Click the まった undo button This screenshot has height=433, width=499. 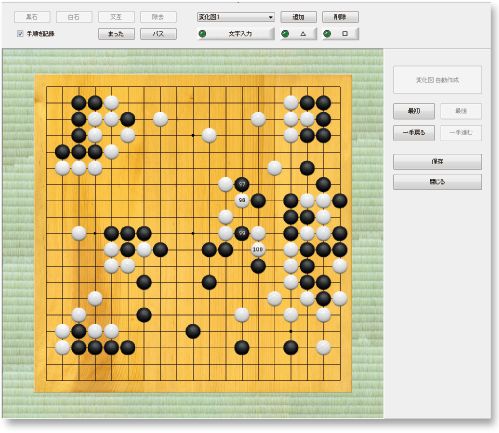[x=116, y=34]
